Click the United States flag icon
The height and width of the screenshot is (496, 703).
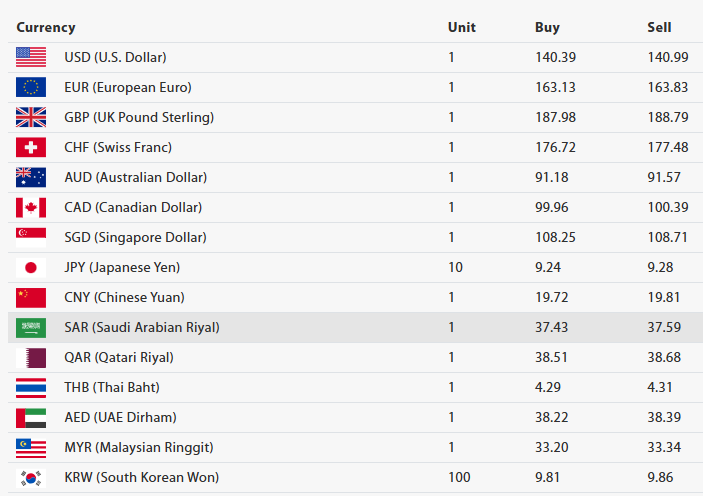pyautogui.click(x=31, y=57)
